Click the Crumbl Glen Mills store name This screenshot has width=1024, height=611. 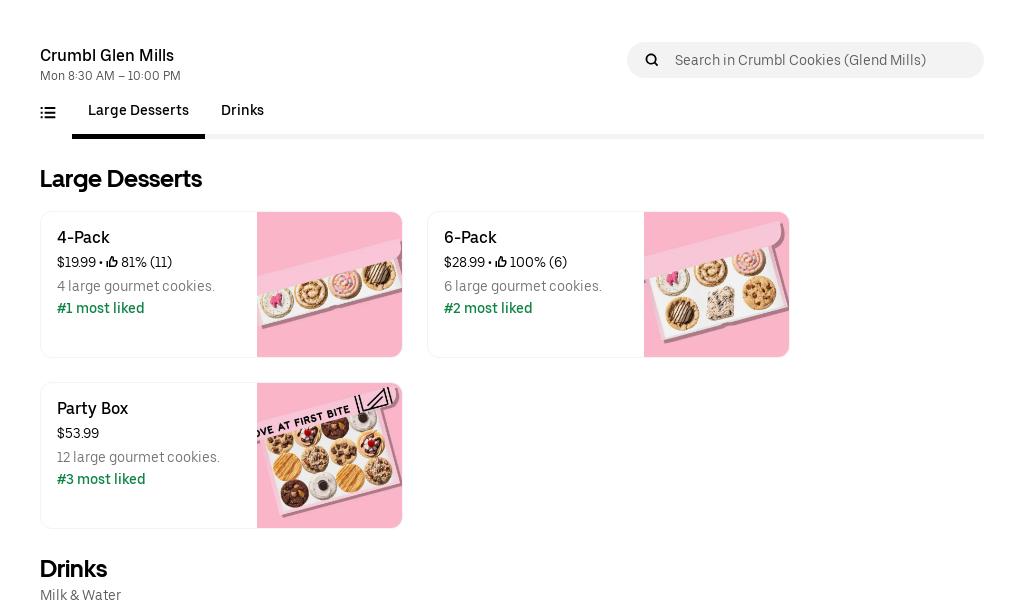pos(107,56)
